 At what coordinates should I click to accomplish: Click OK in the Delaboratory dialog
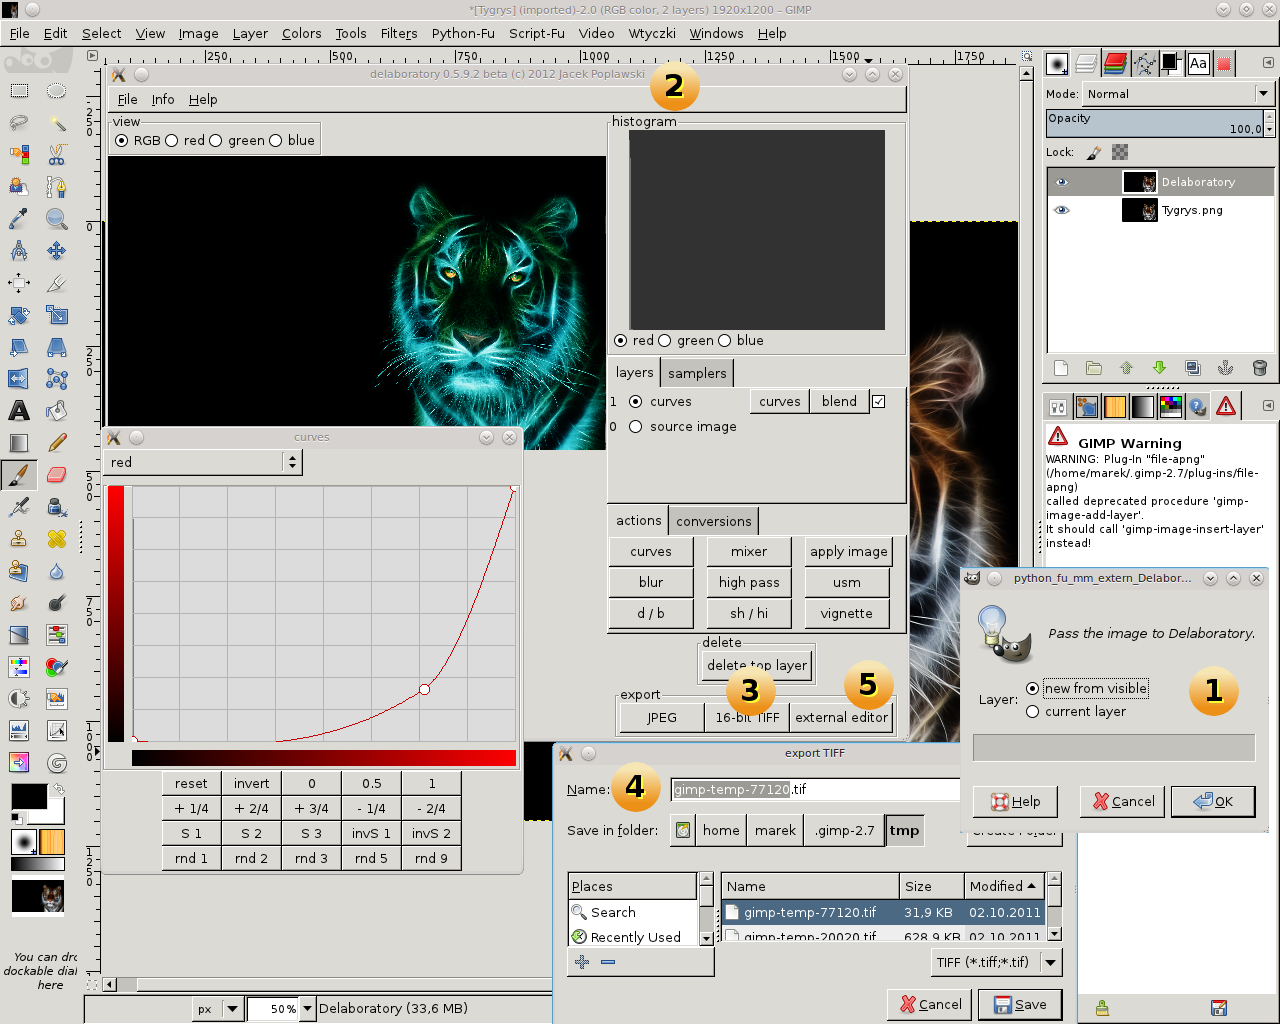[x=1213, y=801]
